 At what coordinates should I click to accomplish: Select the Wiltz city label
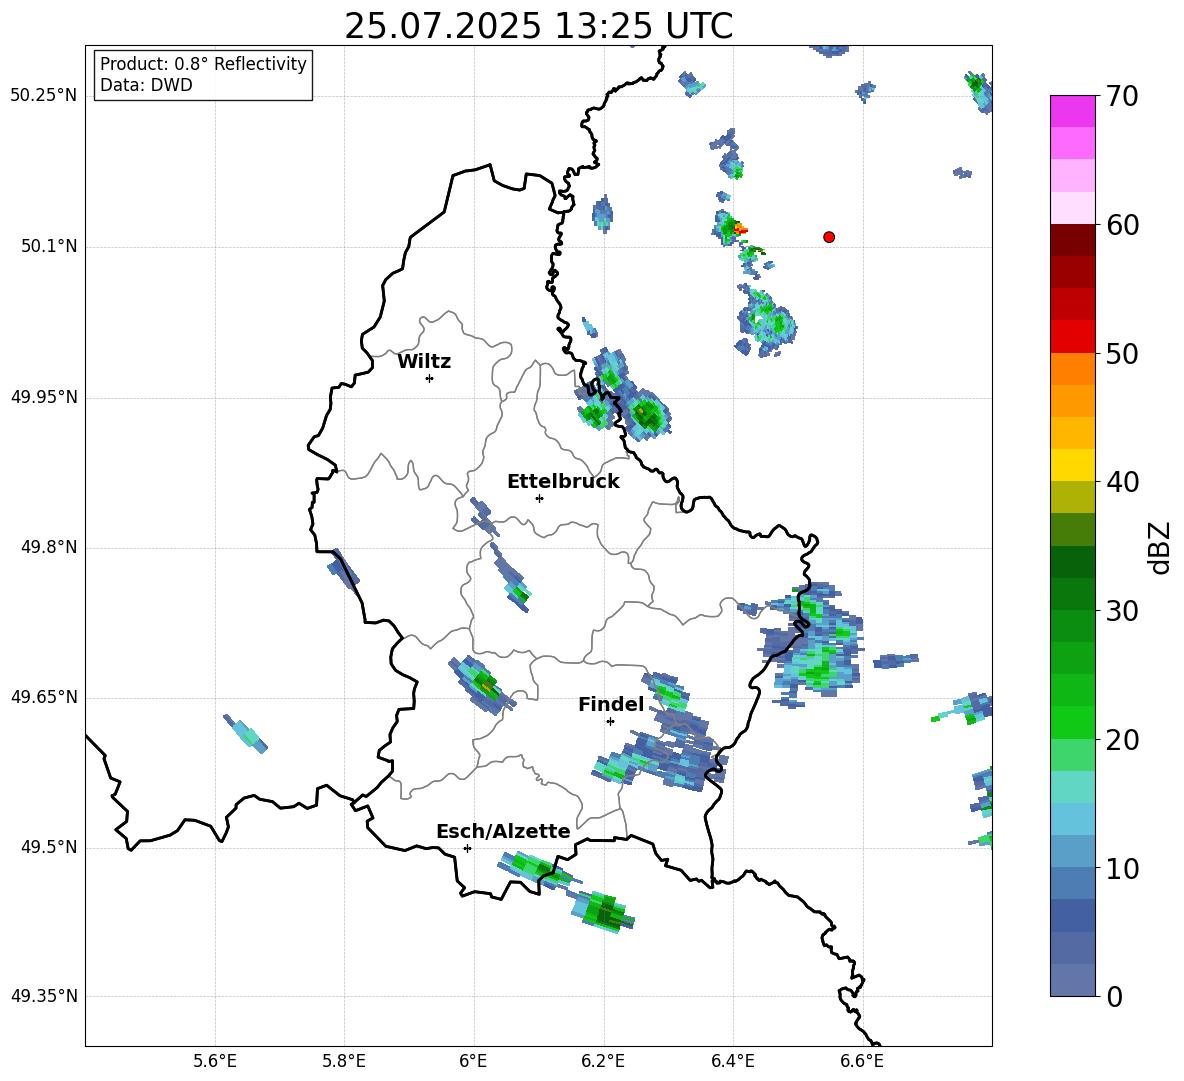click(424, 362)
